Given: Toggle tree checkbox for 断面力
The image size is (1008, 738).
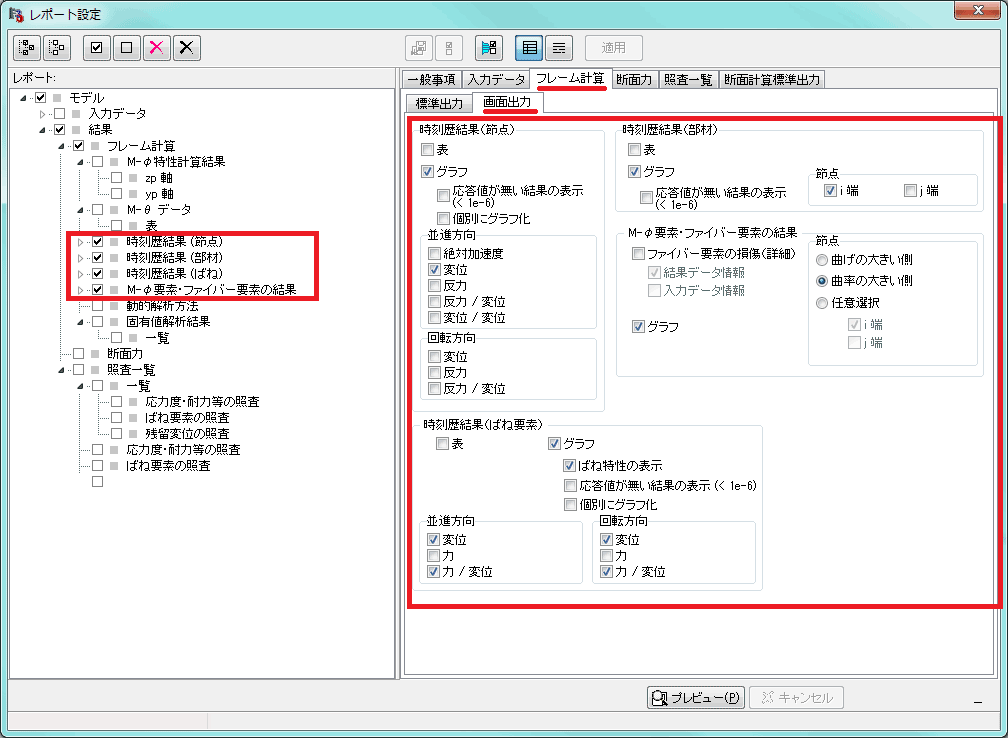Looking at the screenshot, I should 78,354.
